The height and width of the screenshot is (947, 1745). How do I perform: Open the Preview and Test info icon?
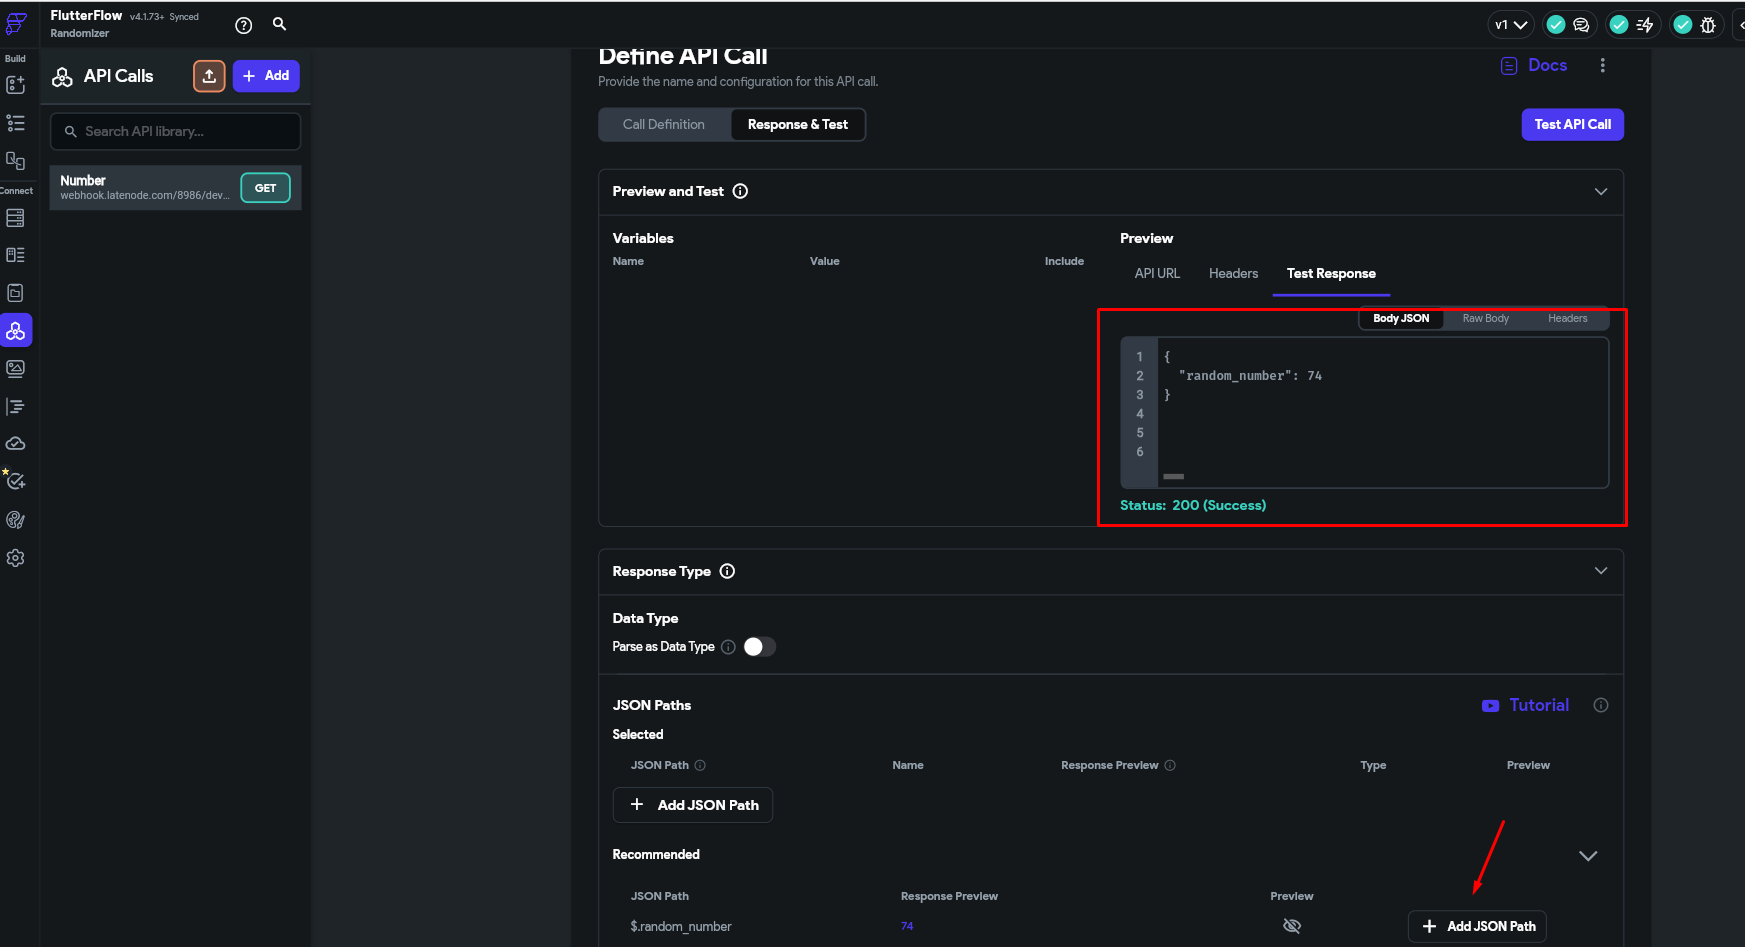click(740, 191)
